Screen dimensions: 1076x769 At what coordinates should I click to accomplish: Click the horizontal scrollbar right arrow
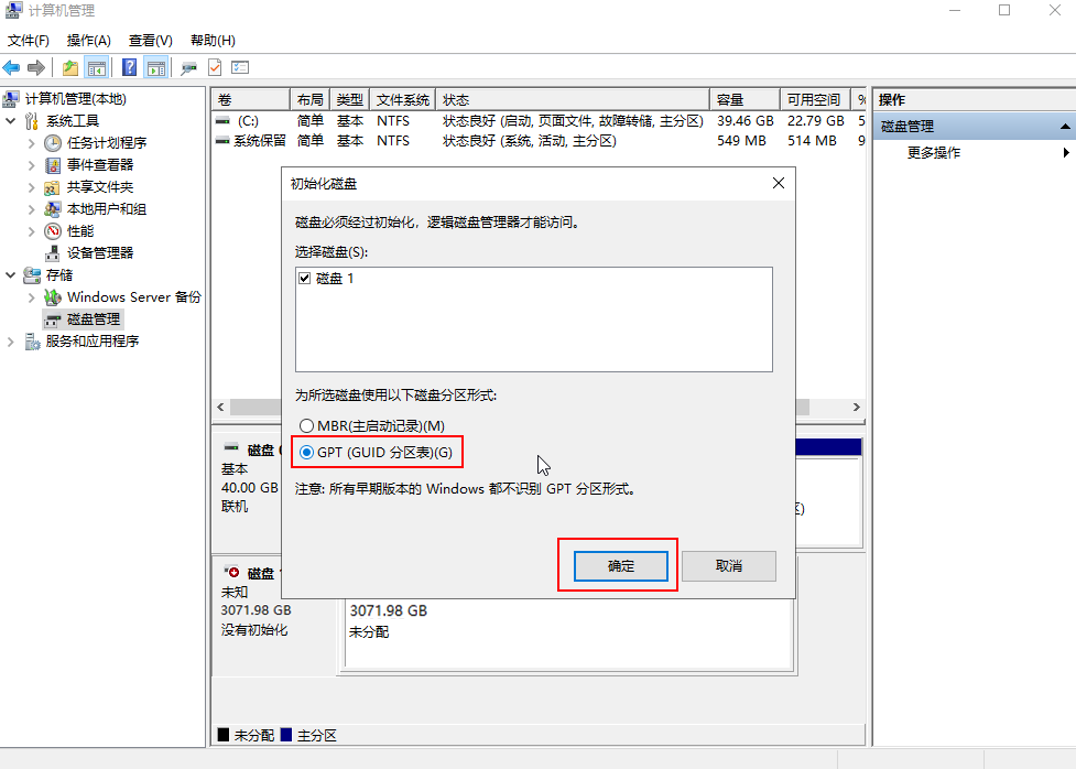point(856,407)
